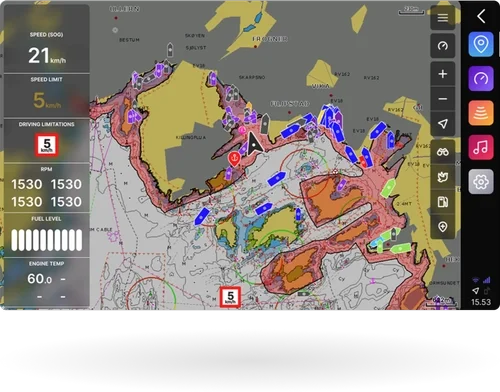Click the bird icon in map toolbar
The image size is (500, 392).
(x=443, y=177)
